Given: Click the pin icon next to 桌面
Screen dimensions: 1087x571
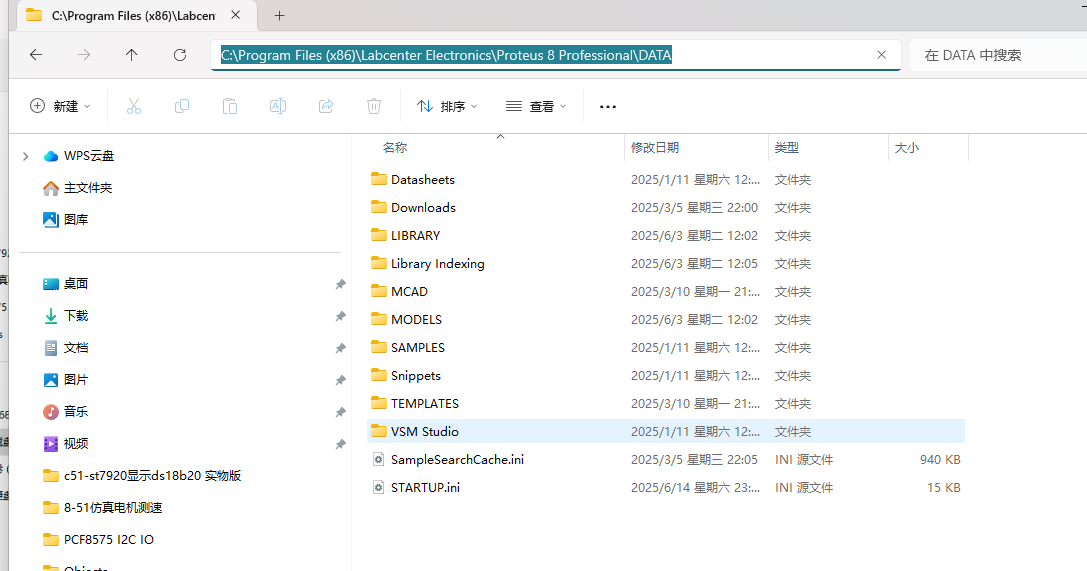Looking at the screenshot, I should coord(340,284).
